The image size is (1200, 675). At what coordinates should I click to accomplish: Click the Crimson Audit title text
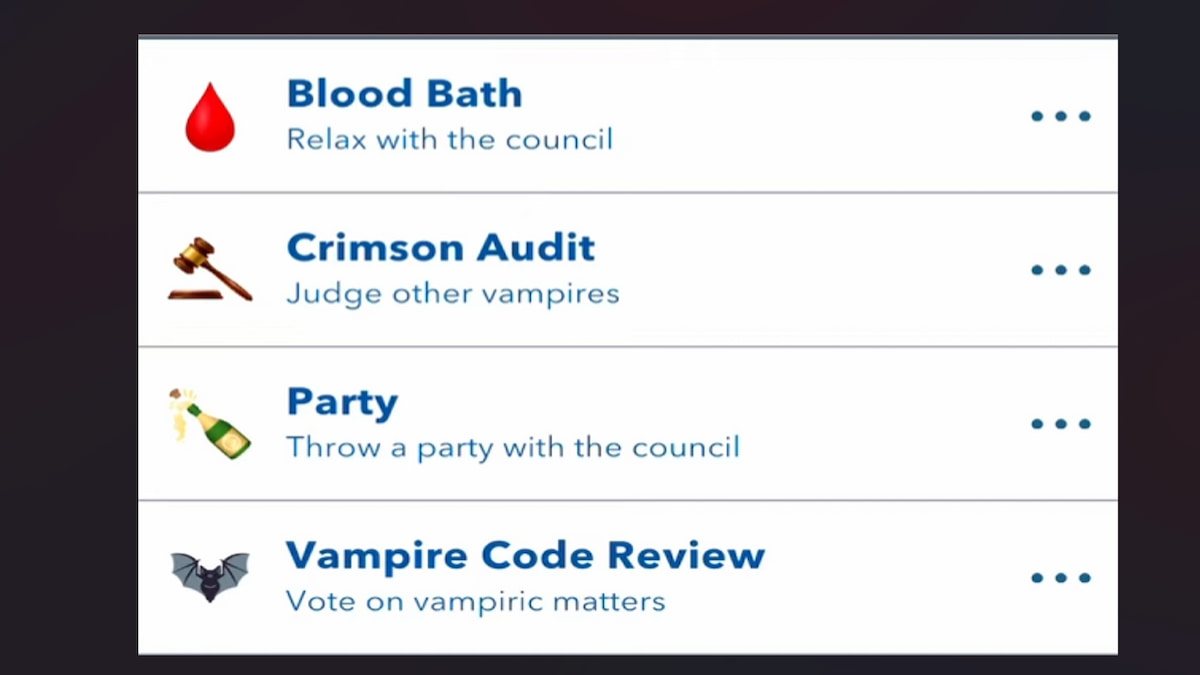pyautogui.click(x=441, y=247)
